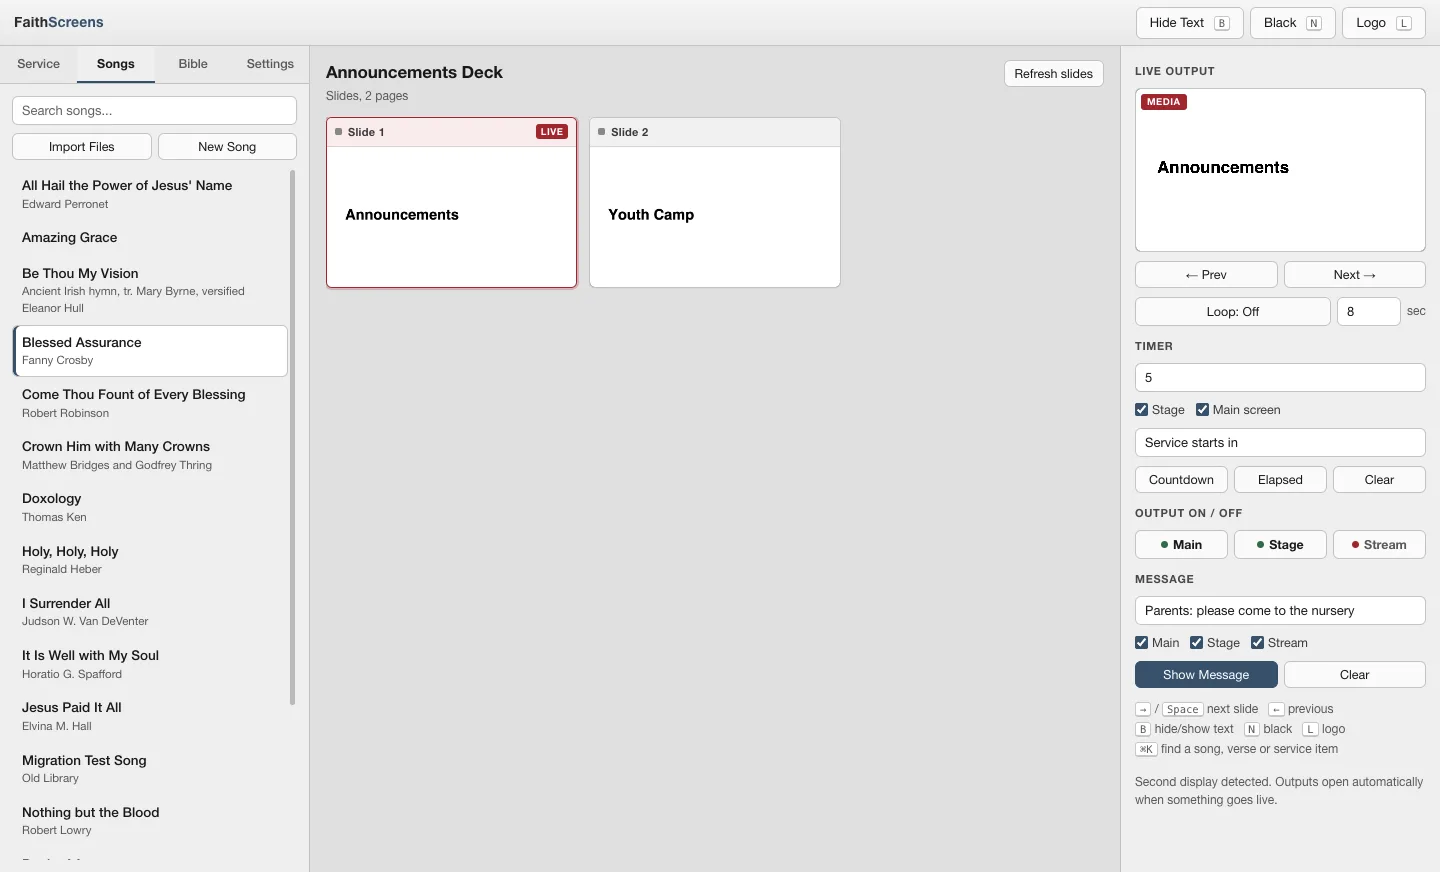Toggle the Stream output on/off
The width and height of the screenshot is (1440, 872).
click(1379, 545)
